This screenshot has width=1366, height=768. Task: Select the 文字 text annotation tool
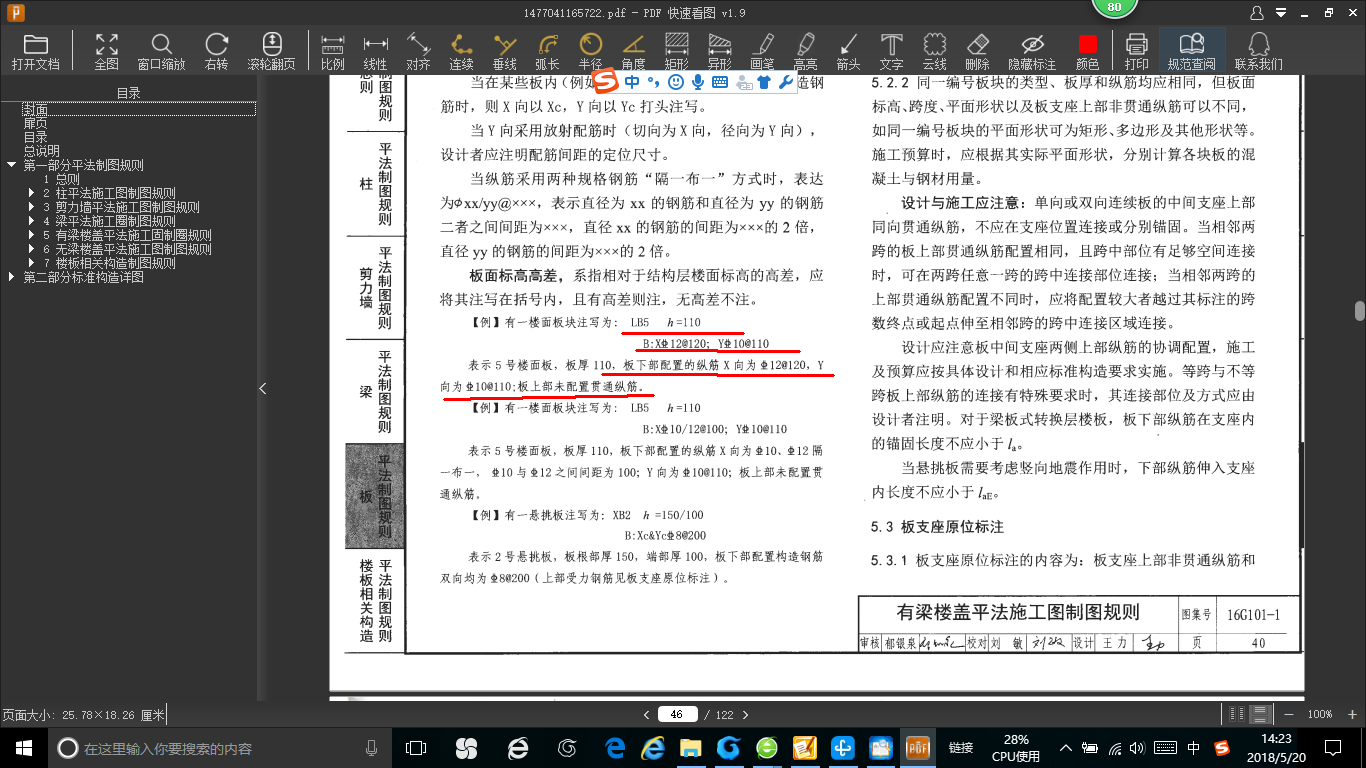coord(892,51)
